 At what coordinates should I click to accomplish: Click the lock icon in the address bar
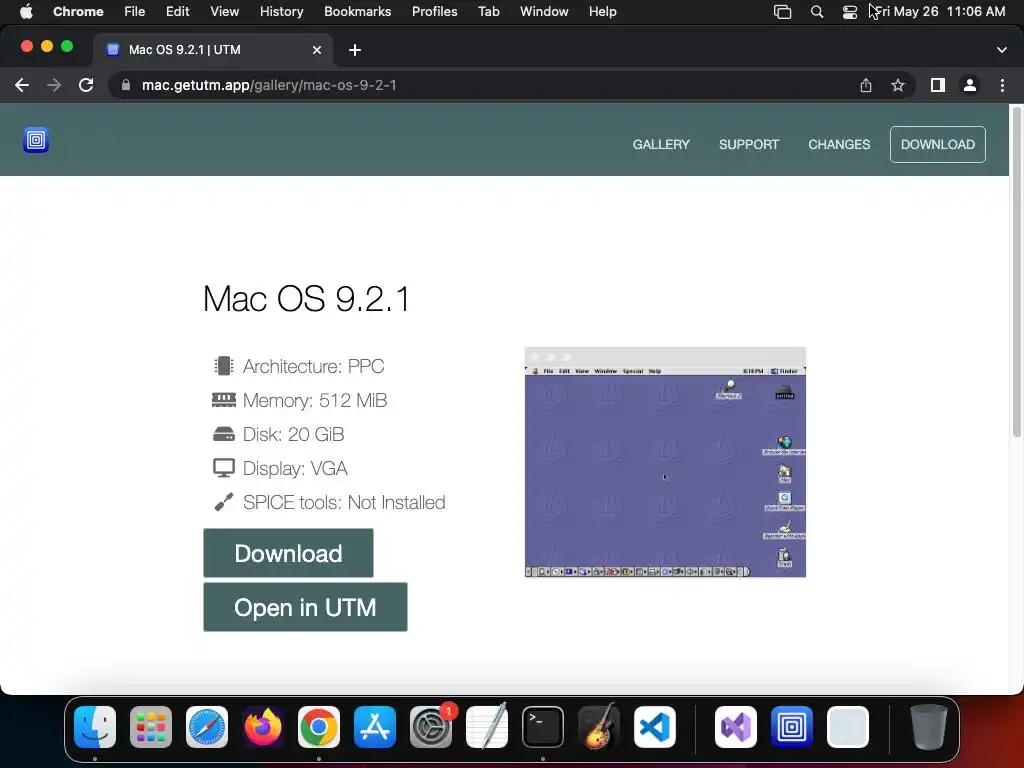pos(126,86)
